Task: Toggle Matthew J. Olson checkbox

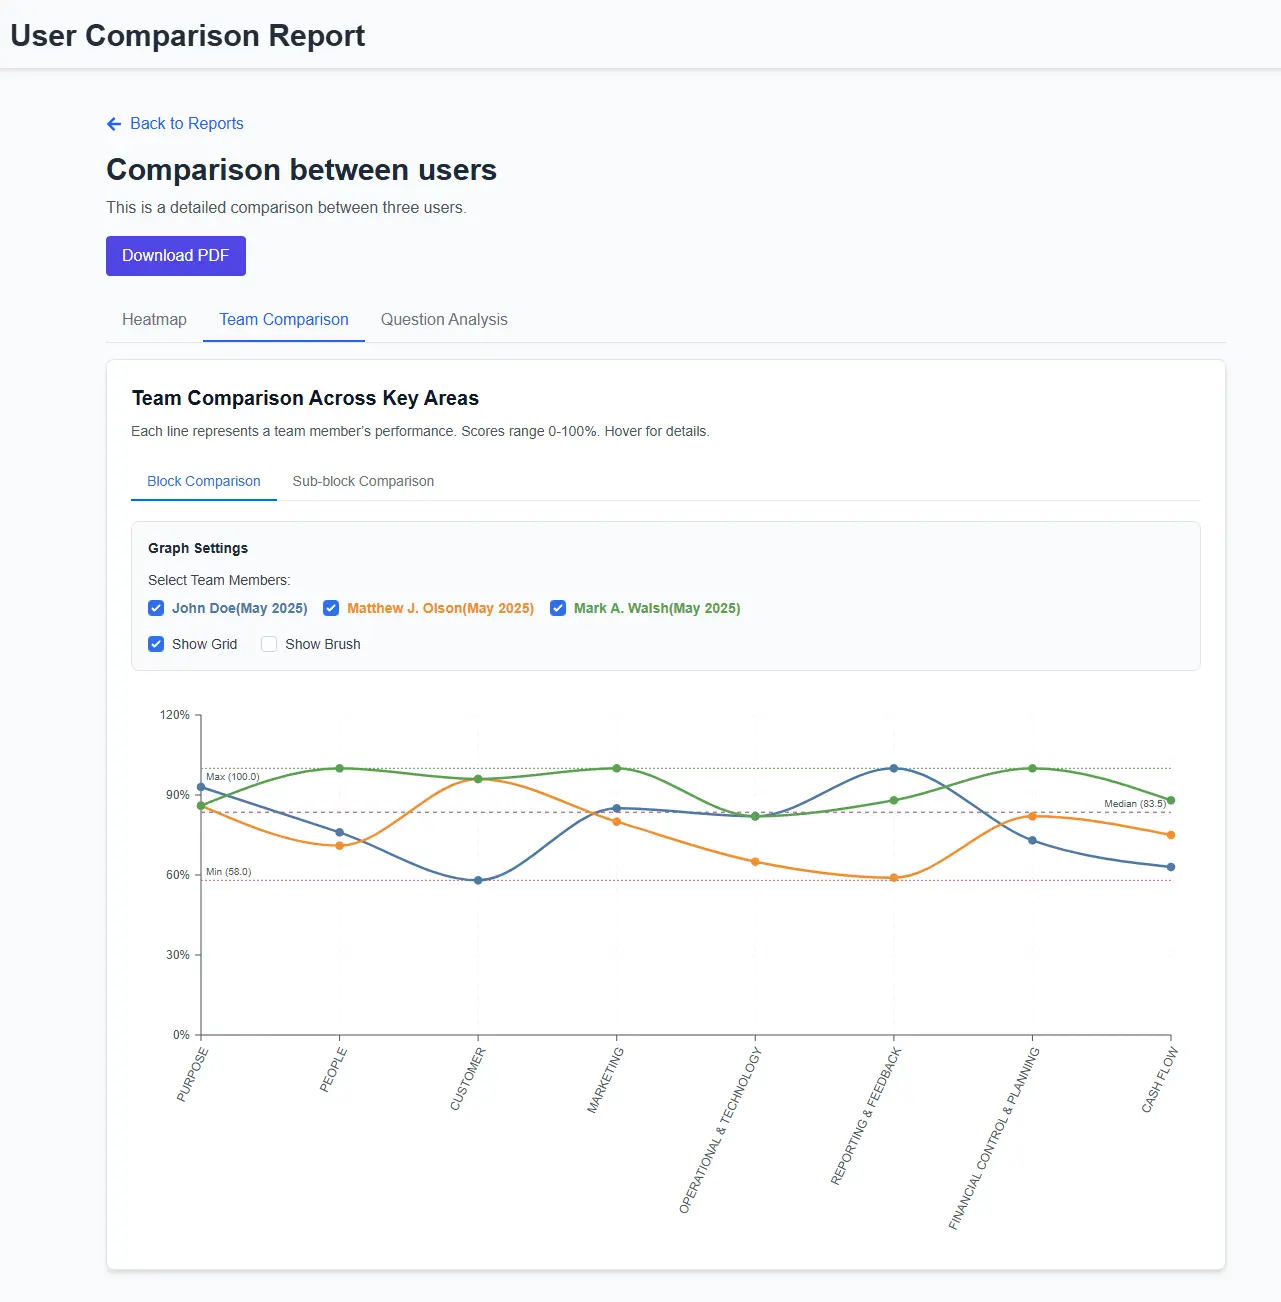Action: [x=331, y=608]
